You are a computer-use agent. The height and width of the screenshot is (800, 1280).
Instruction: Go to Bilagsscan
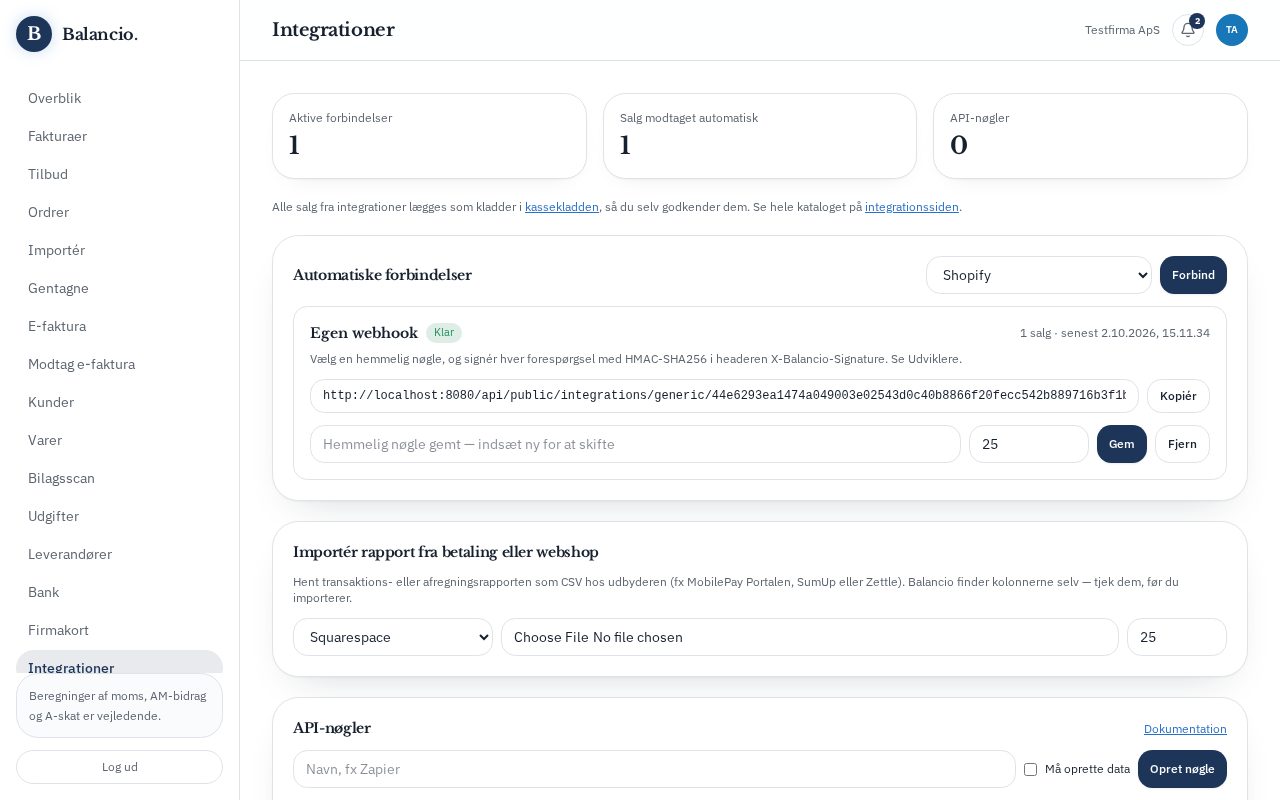(x=119, y=478)
